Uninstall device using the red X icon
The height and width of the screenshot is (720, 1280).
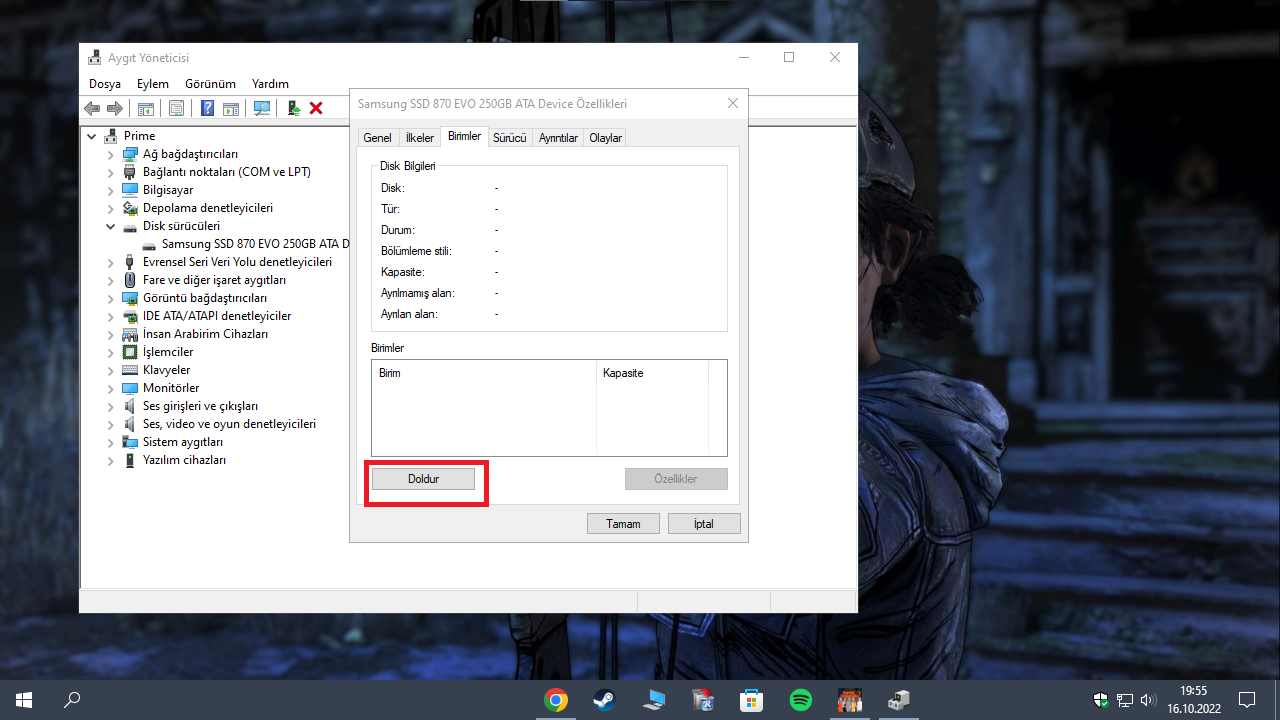(316, 108)
